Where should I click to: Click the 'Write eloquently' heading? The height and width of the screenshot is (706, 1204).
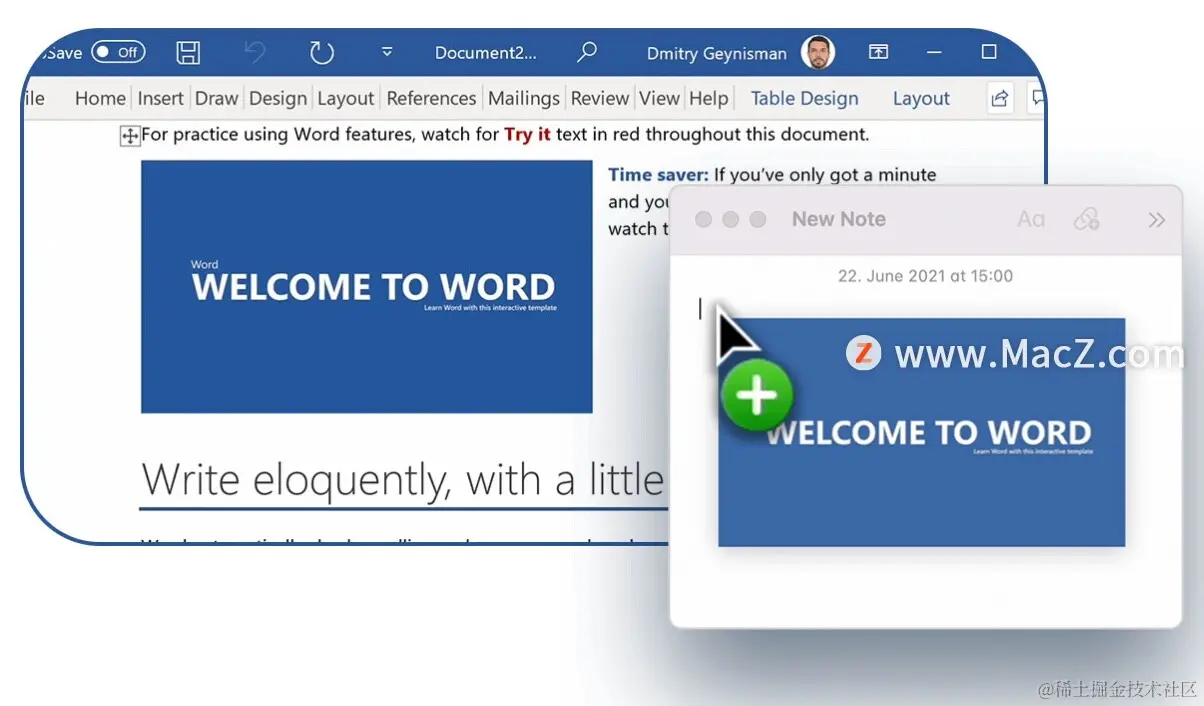click(402, 480)
